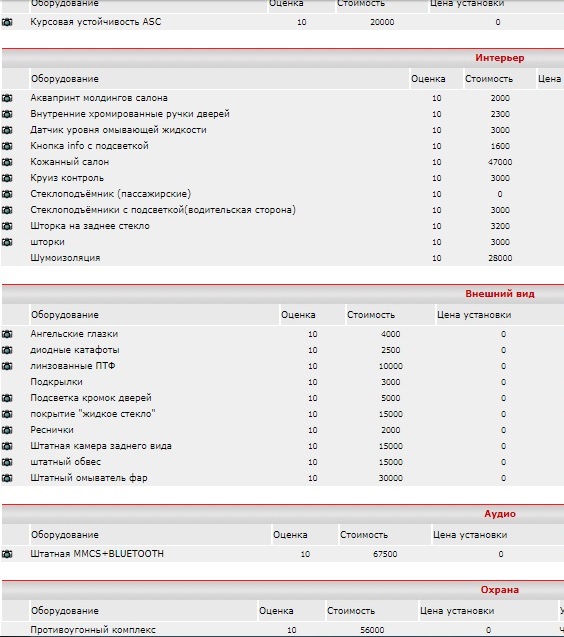Select Круиз контроль text
Screen dimensions: 564x637
[x=67, y=178]
